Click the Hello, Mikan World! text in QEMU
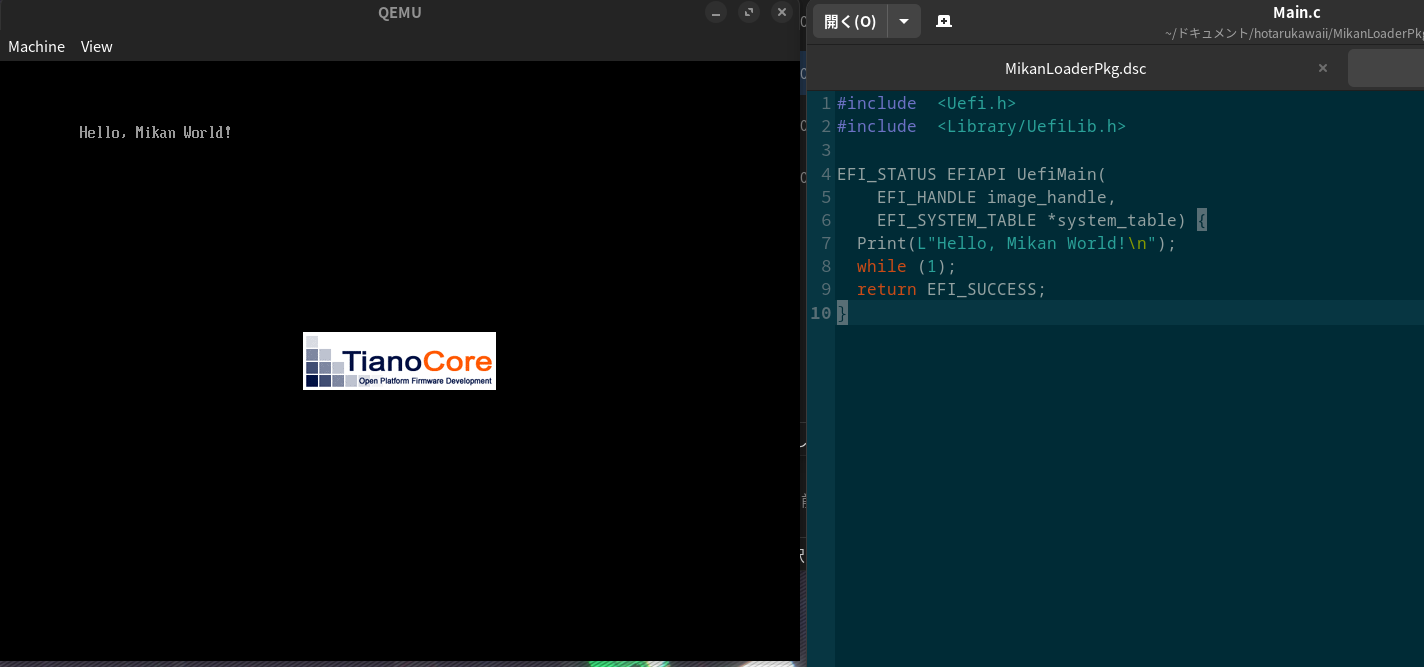This screenshot has height=667, width=1424. point(155,132)
